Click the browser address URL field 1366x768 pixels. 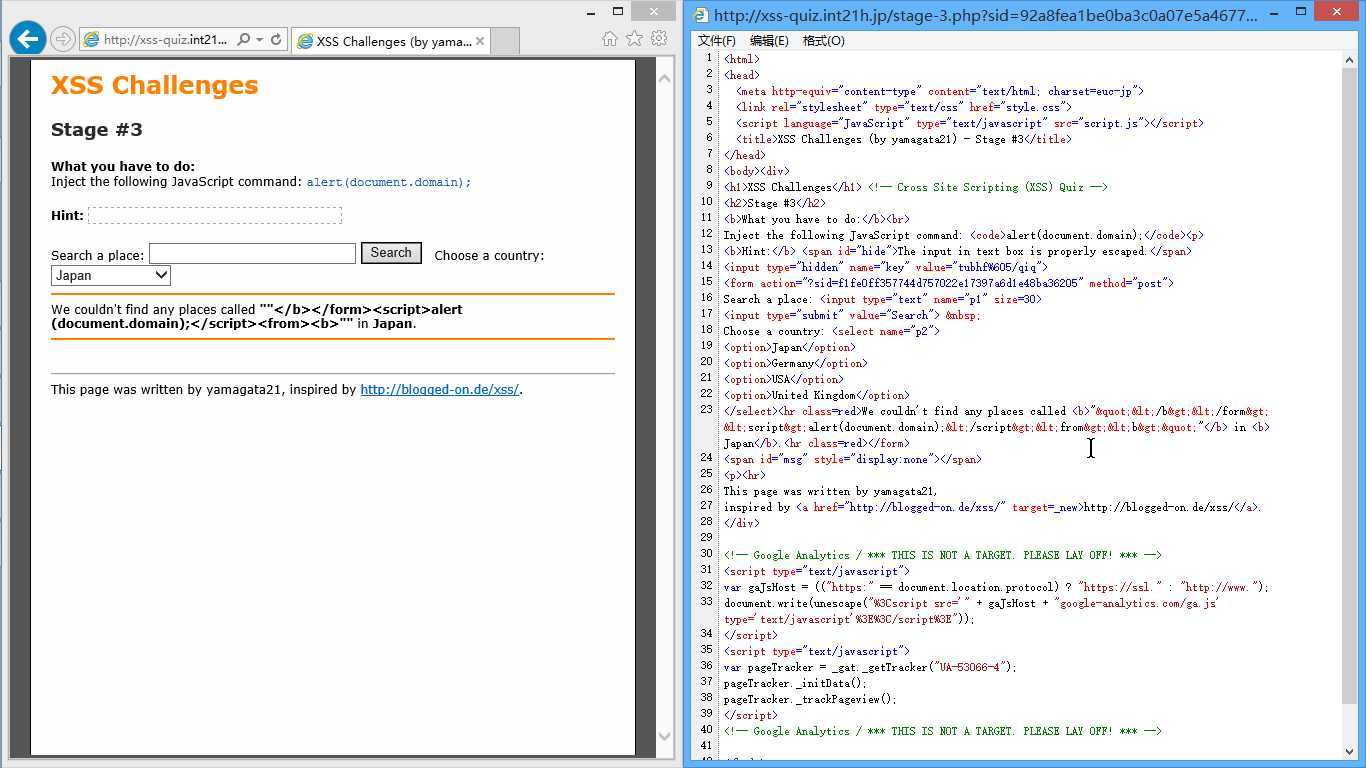(166, 40)
